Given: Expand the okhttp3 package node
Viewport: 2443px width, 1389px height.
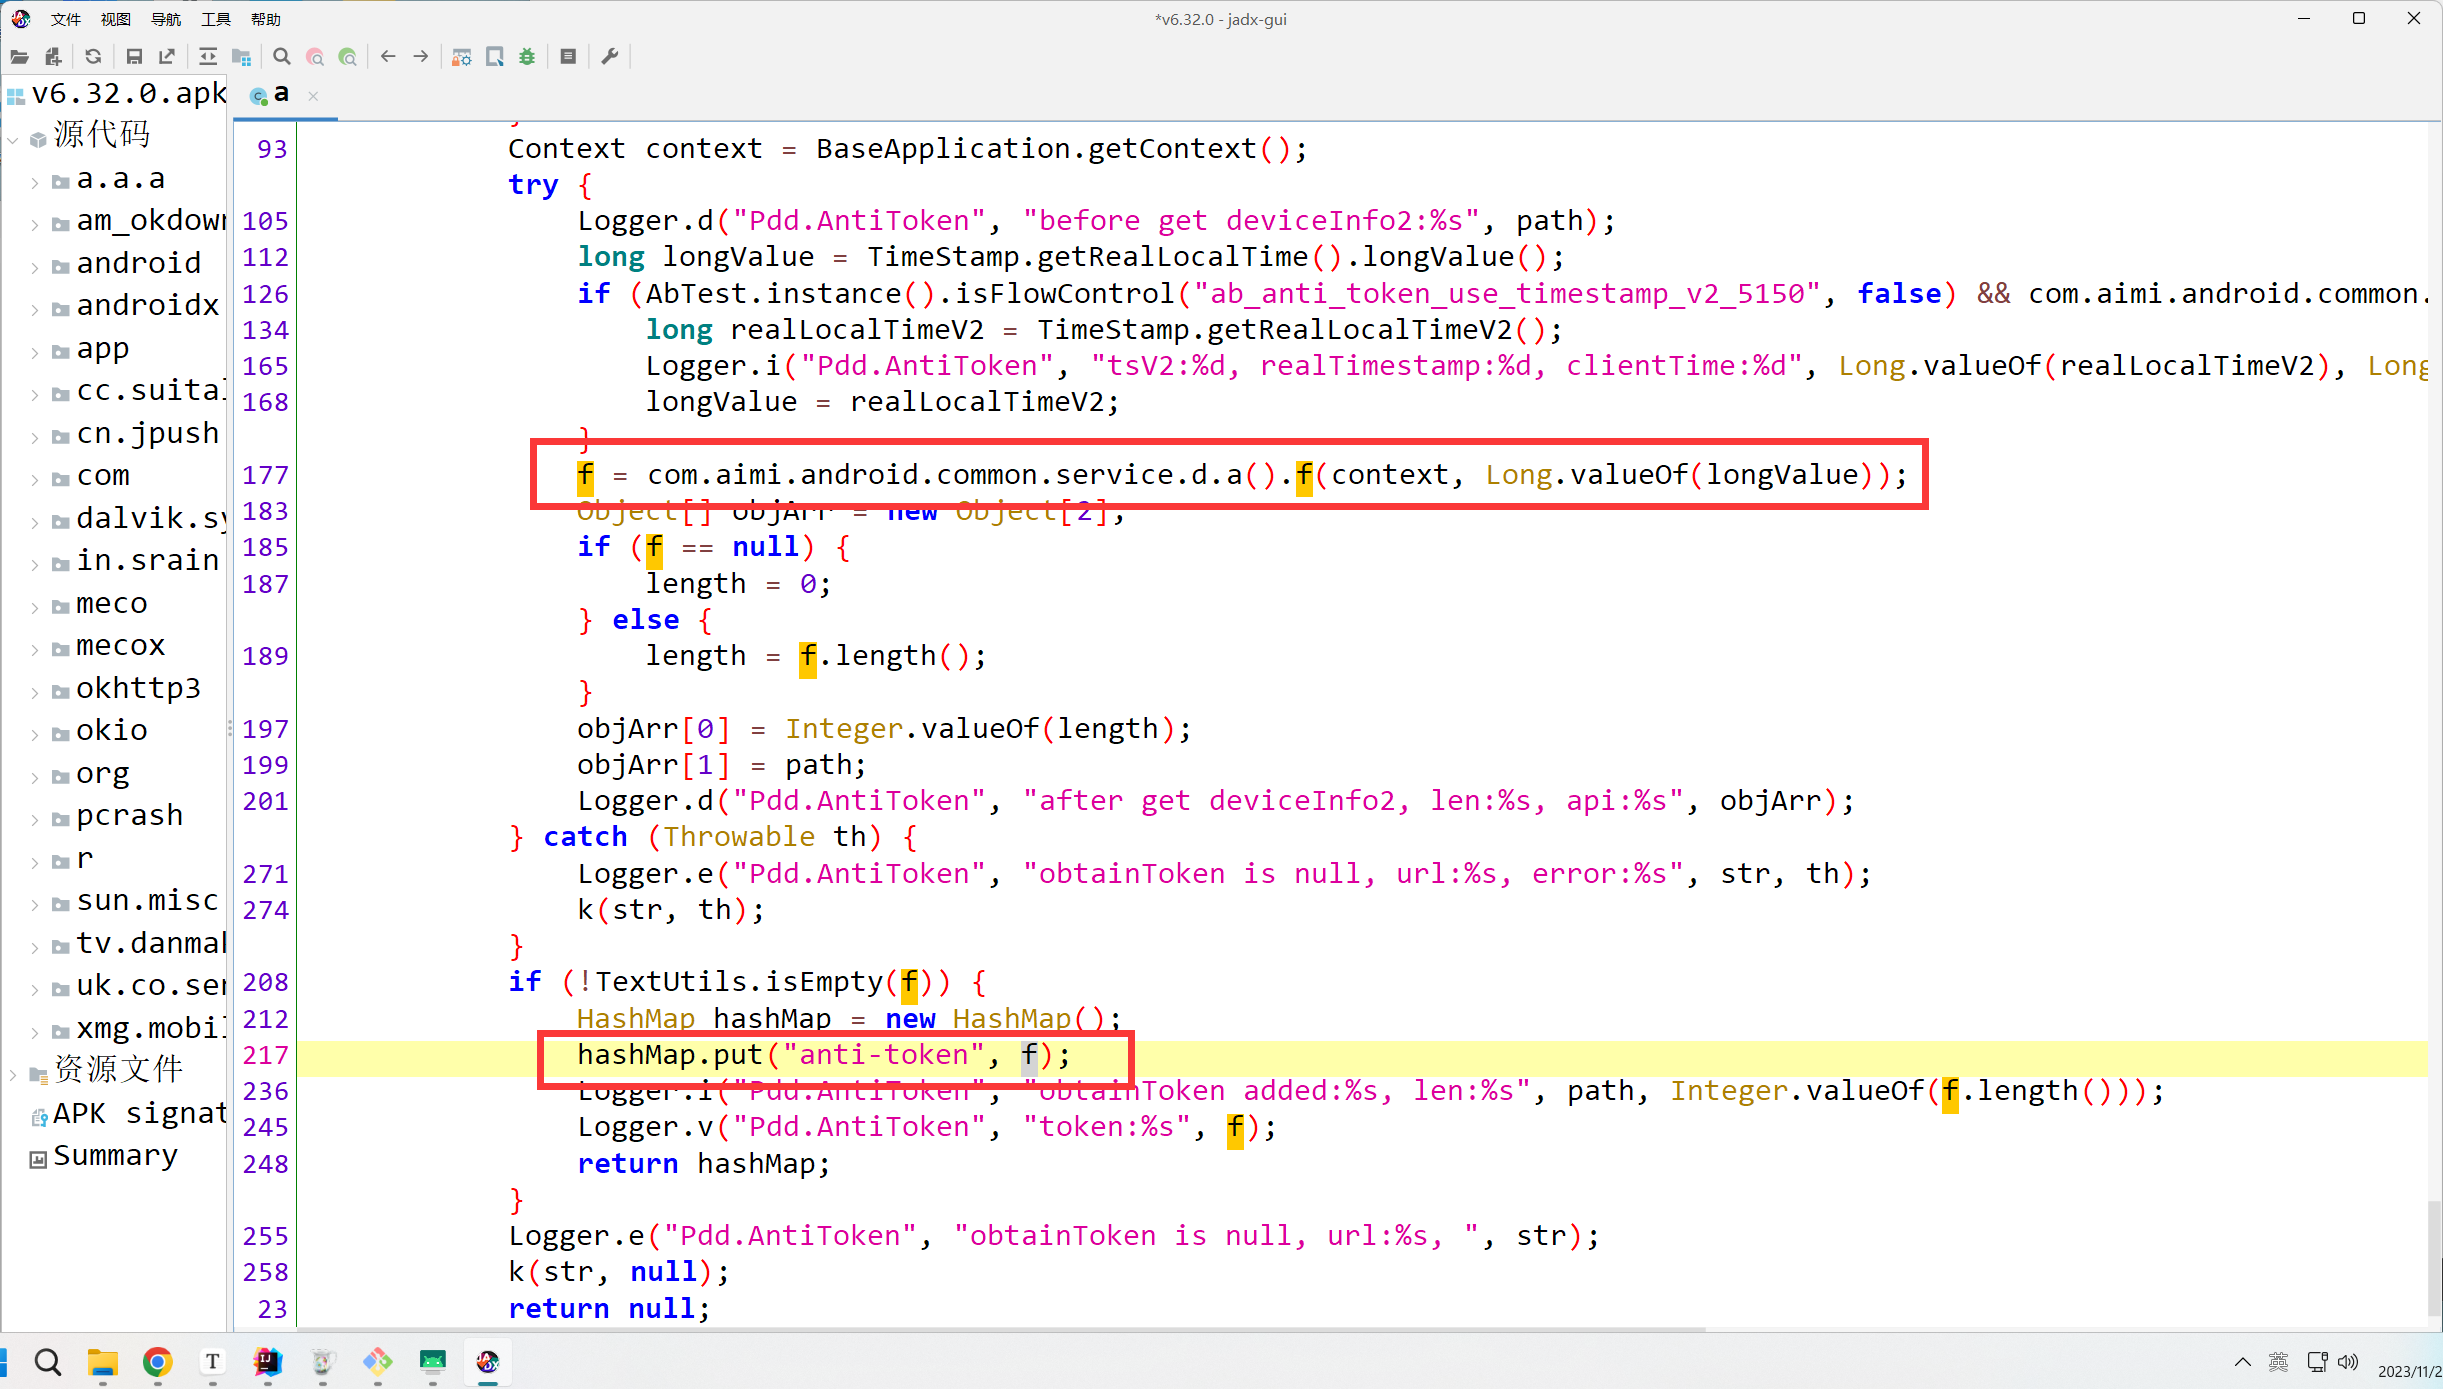Looking at the screenshot, I should [x=35, y=691].
